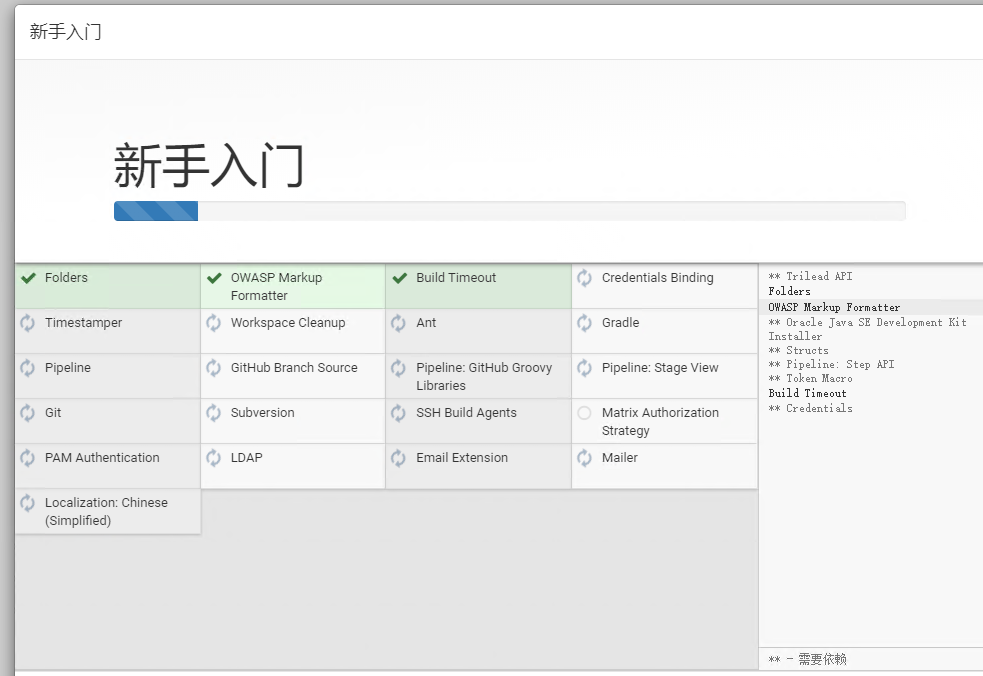Click the pending icon beside Mailer

pos(585,458)
